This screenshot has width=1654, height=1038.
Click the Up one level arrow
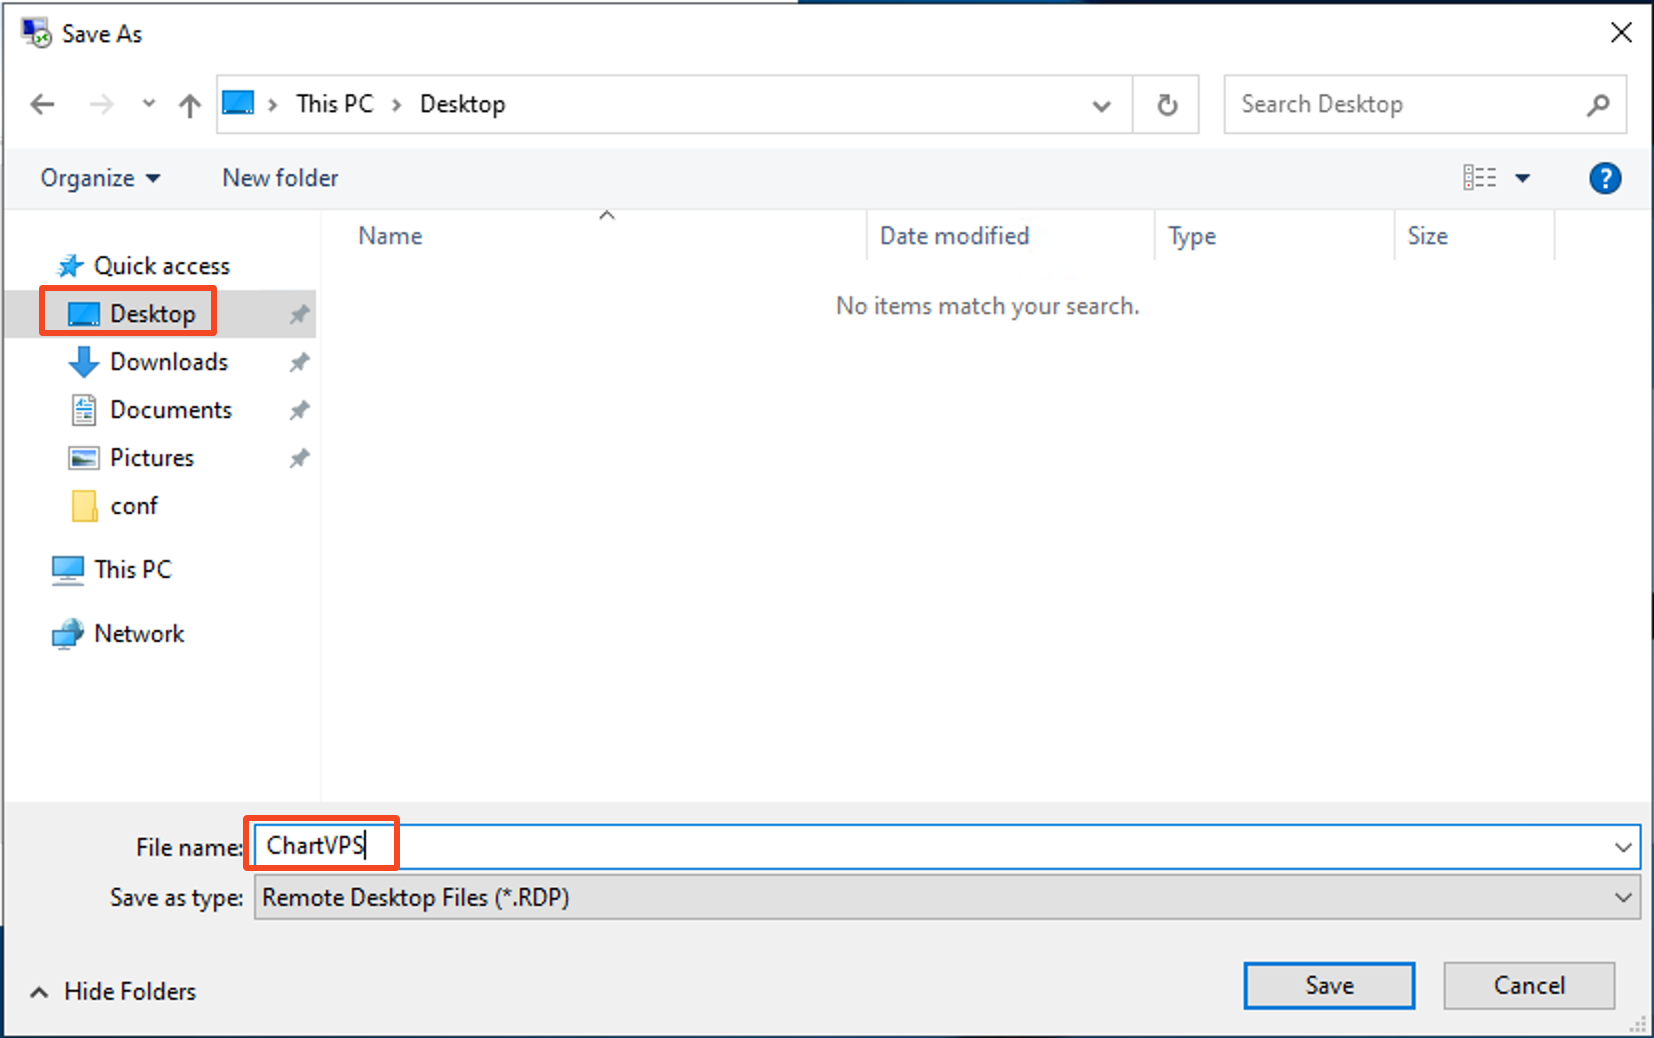point(189,105)
